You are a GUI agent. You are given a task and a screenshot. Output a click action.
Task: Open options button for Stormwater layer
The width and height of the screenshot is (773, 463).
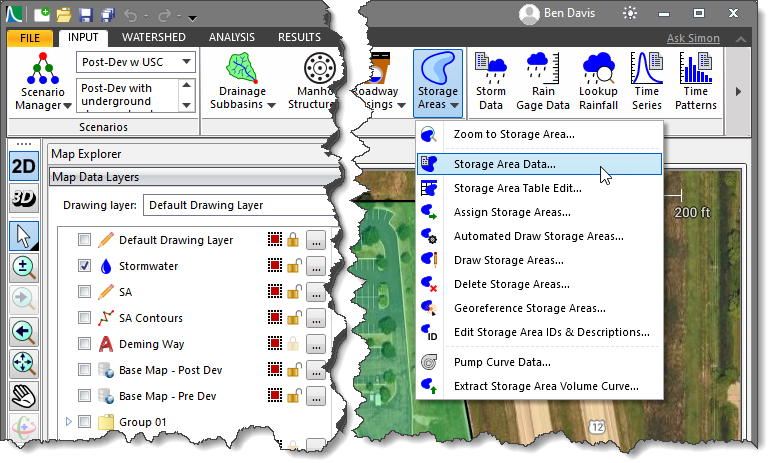click(x=316, y=266)
